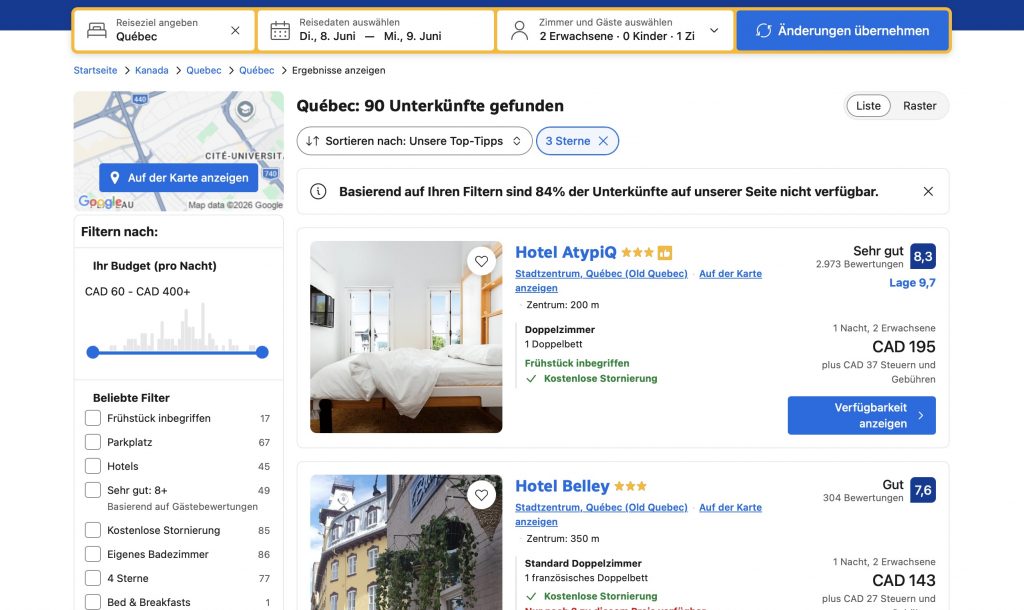Screen dimensions: 1024x610
Task: Click the info icon in availability notice
Action: pos(318,191)
